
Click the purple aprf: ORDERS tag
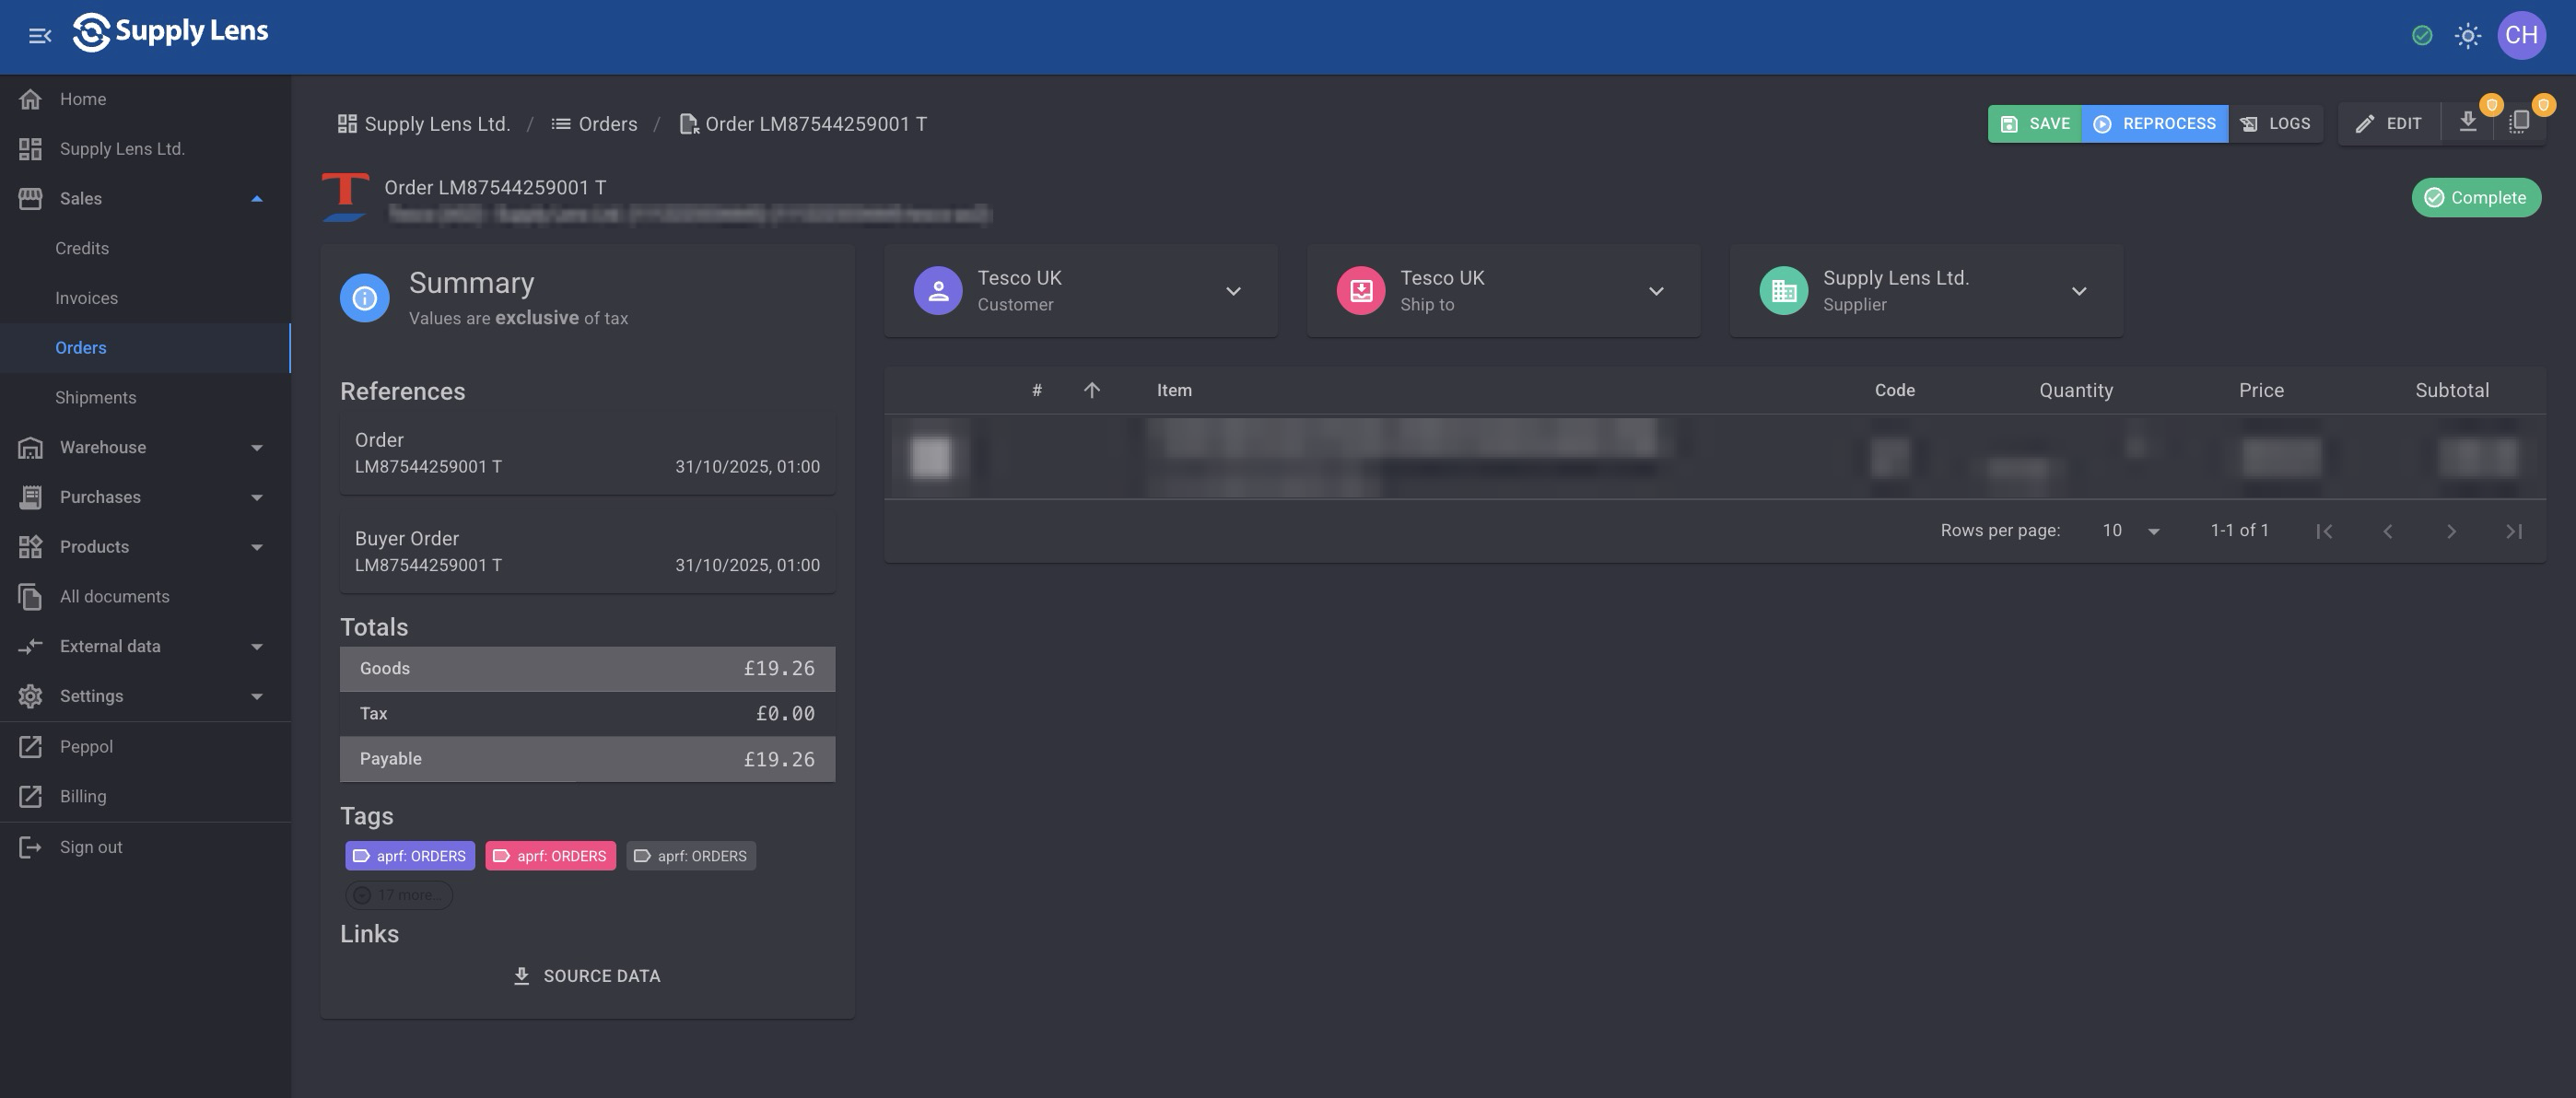(410, 856)
